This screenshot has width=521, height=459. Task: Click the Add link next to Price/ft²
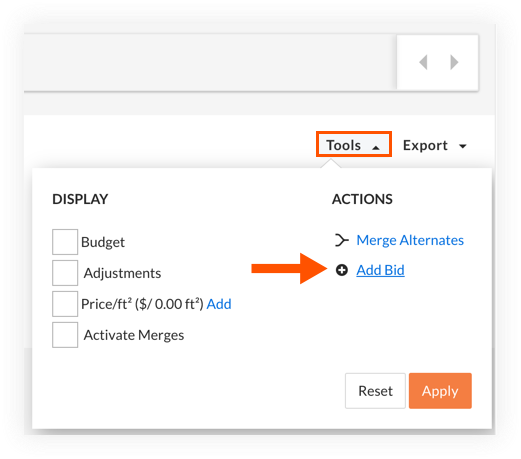tap(219, 304)
